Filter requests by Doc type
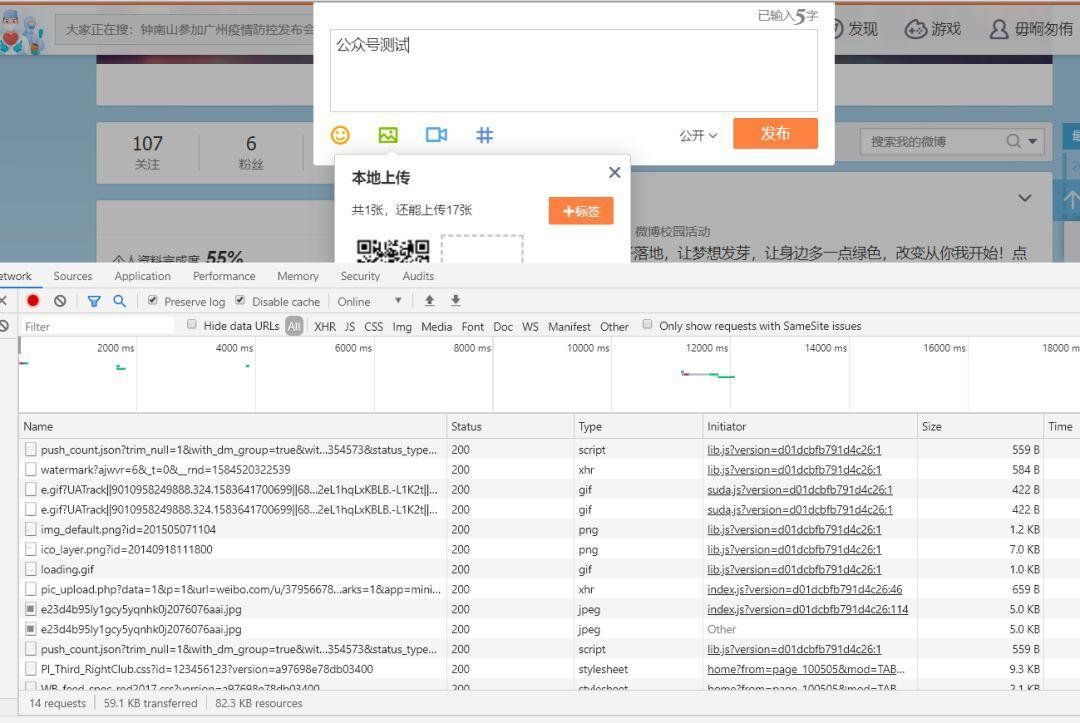 coord(503,326)
